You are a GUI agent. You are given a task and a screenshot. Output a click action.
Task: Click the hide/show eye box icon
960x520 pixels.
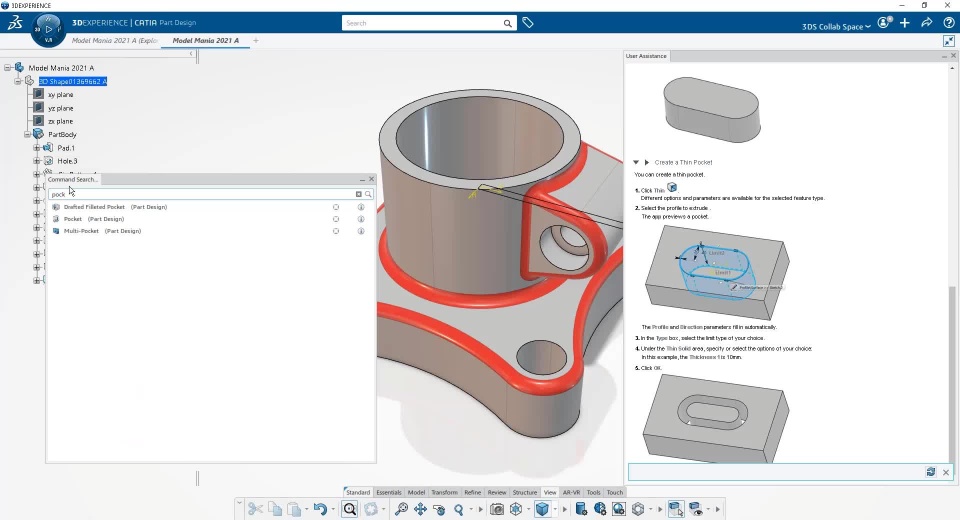pyautogui.click(x=696, y=509)
